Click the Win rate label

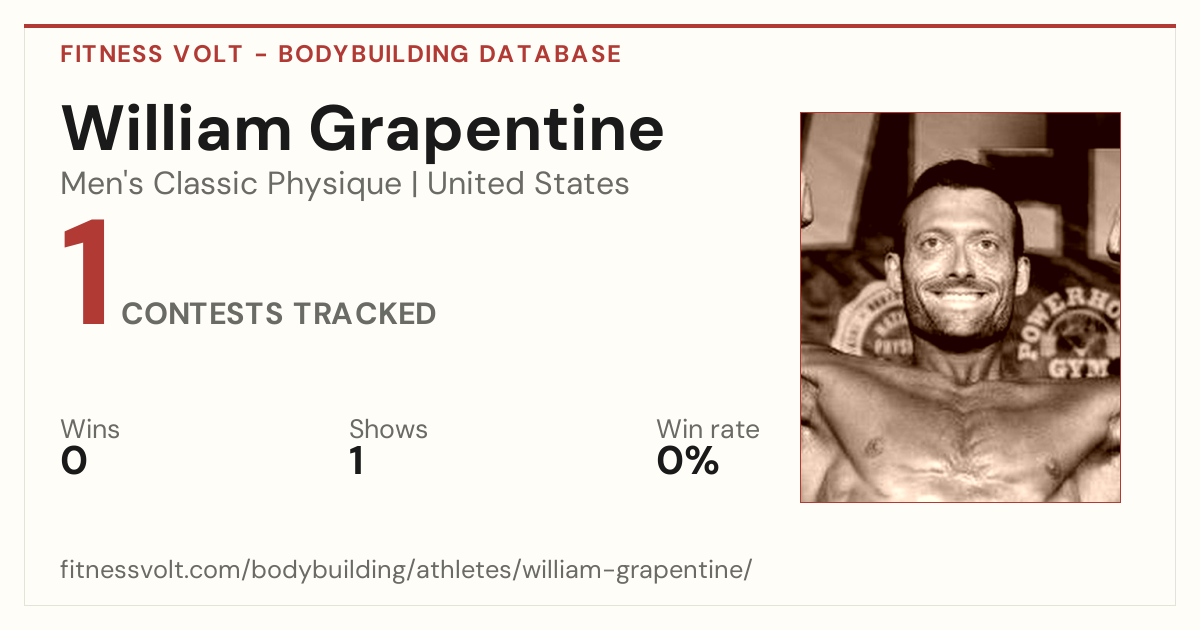click(708, 429)
